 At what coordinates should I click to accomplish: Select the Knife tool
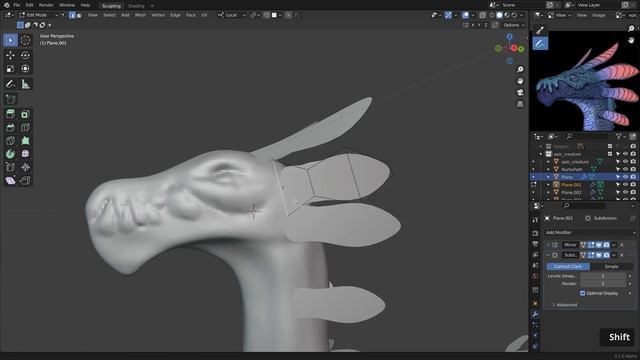pos(11,141)
